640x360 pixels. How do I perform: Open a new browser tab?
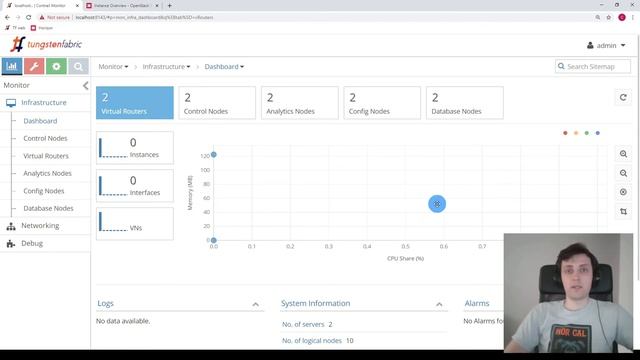[x=169, y=6]
